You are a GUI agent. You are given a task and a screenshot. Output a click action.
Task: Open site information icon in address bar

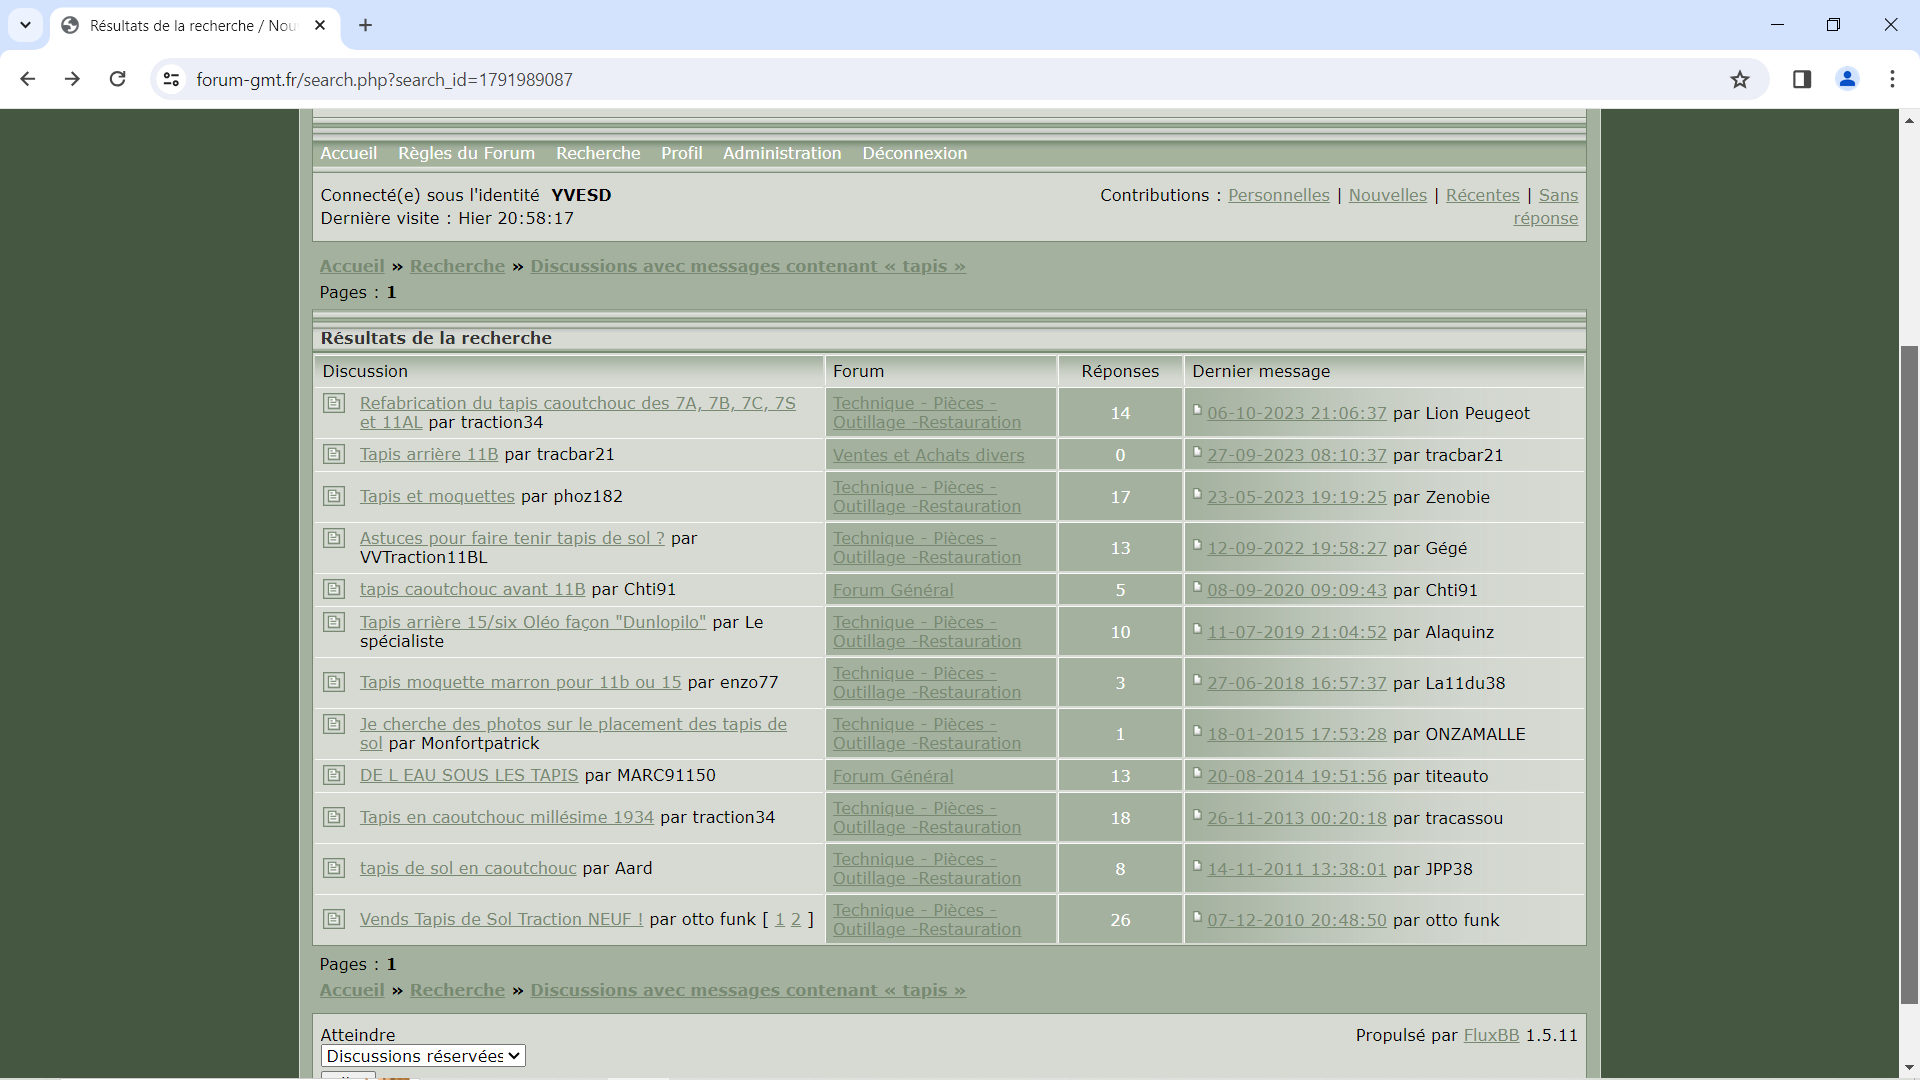tap(171, 79)
